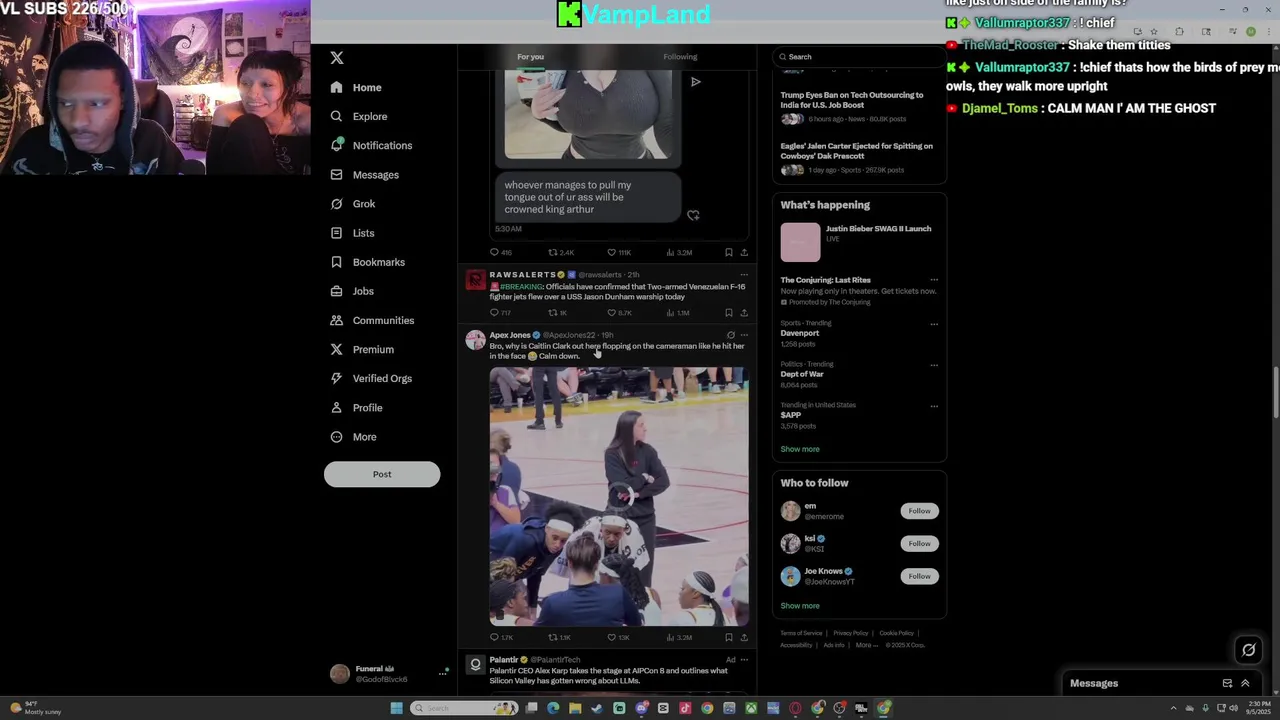Click the X search field
The width and height of the screenshot is (1280, 720).
point(858,57)
